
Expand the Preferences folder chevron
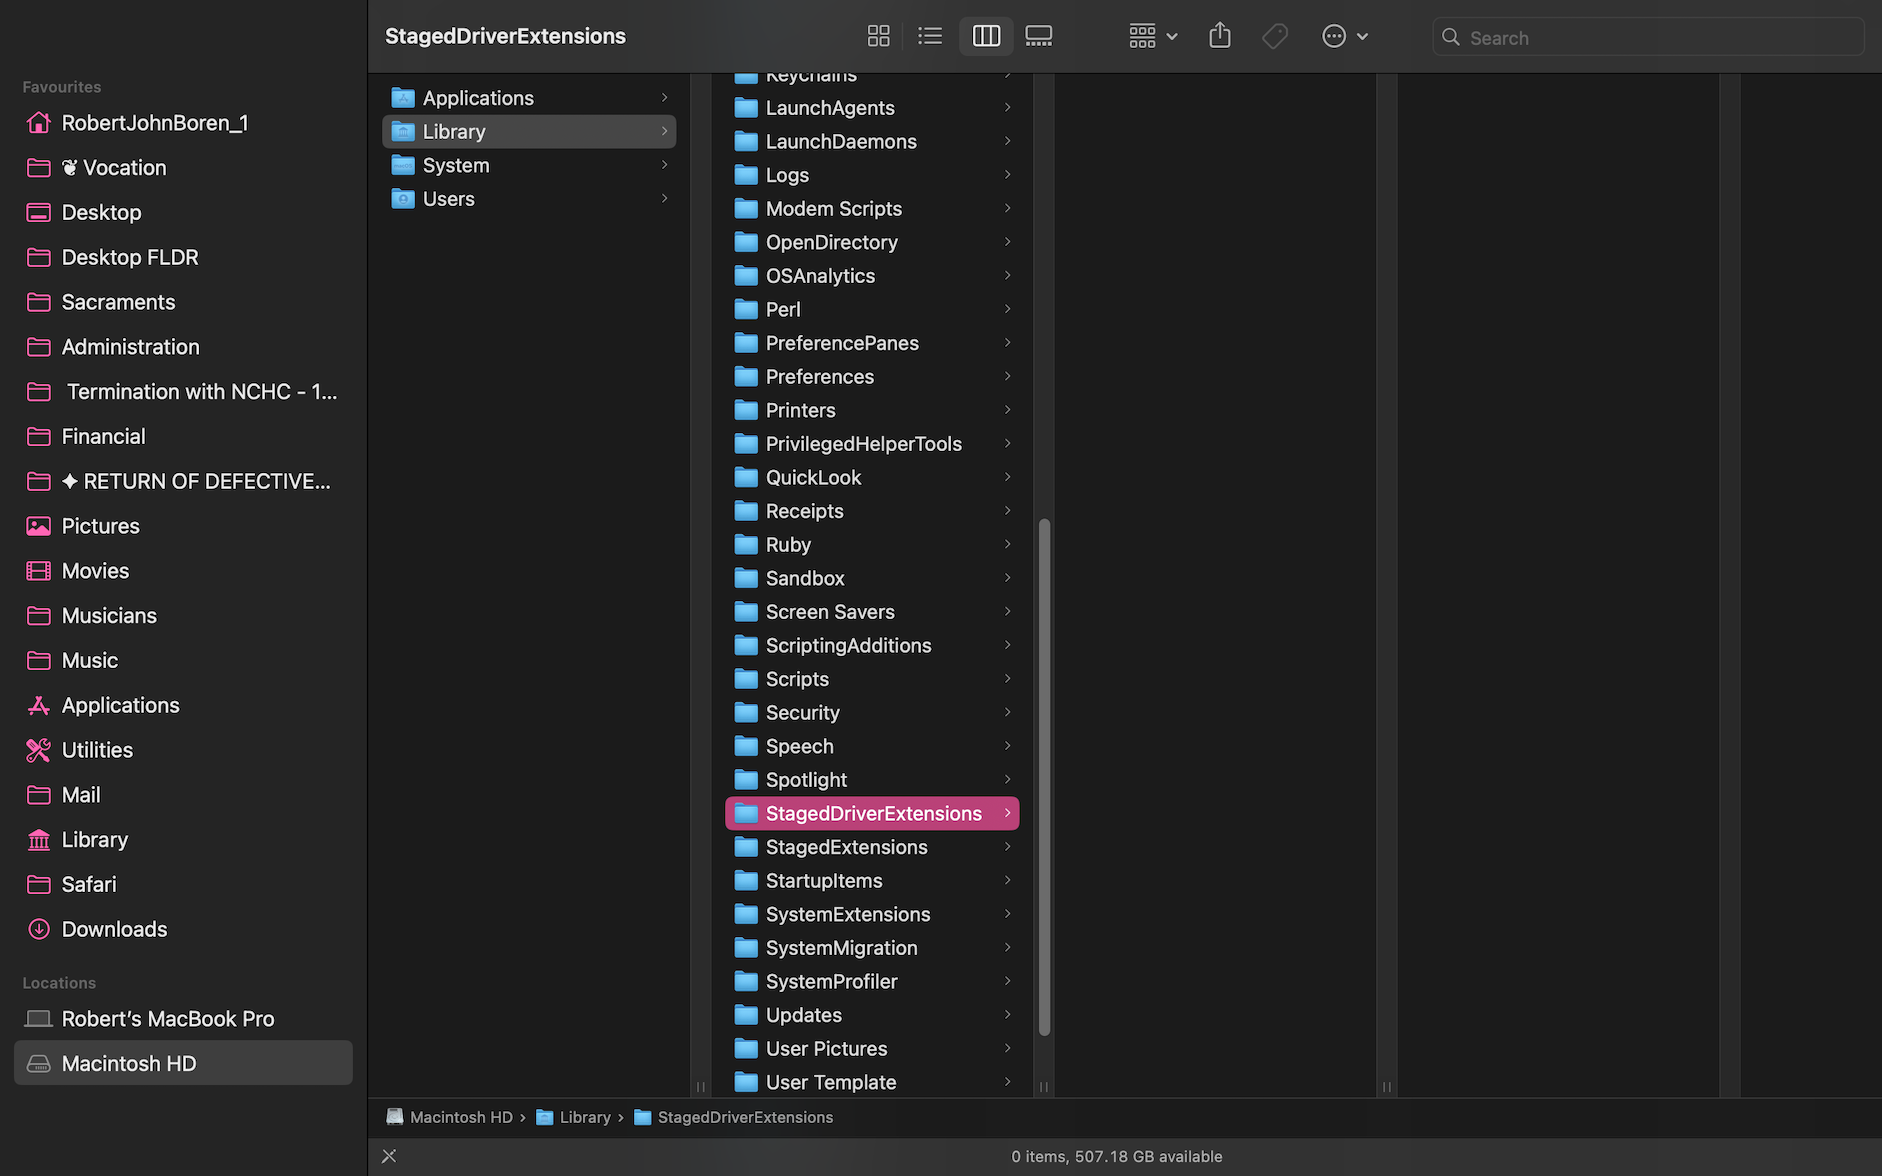click(1007, 376)
